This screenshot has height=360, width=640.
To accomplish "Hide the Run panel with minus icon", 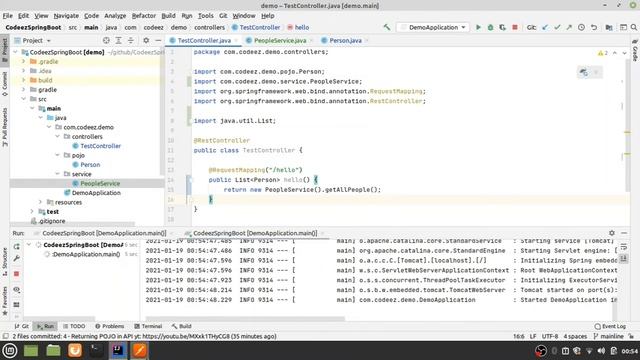I will click(624, 233).
